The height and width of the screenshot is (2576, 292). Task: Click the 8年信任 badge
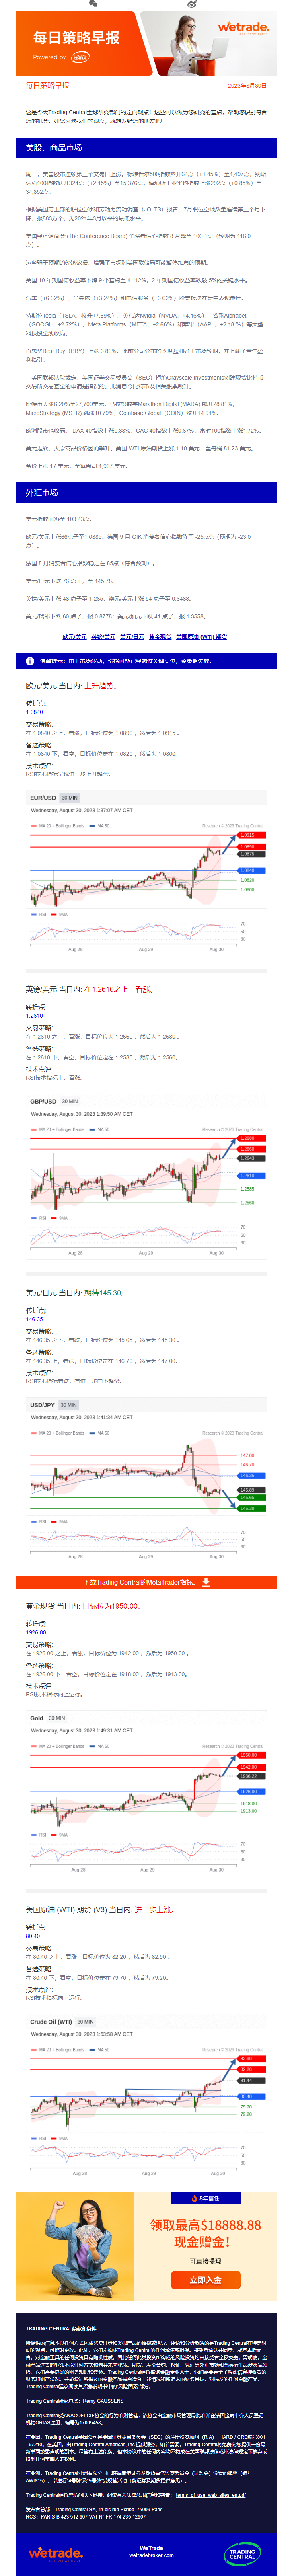click(205, 2199)
